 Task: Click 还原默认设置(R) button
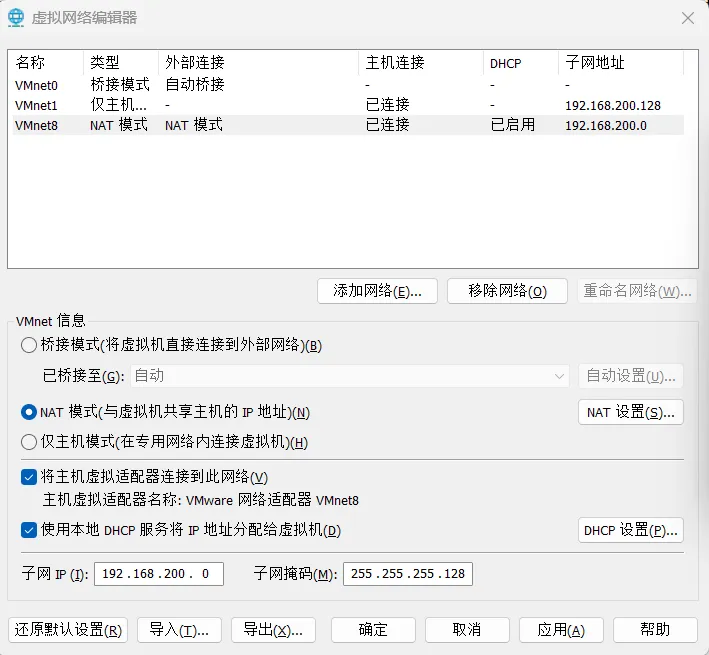[68, 630]
